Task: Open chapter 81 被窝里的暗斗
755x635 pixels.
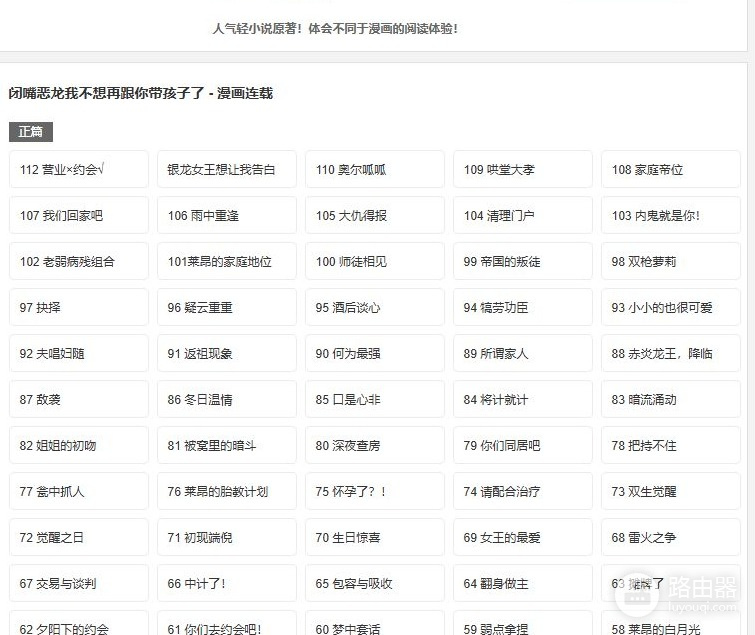Action: (x=227, y=445)
